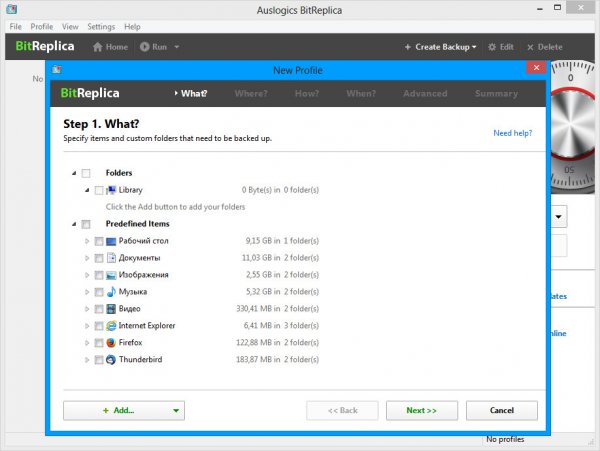The height and width of the screenshot is (451, 600).
Task: Collapse the Folders tree node
Action: [74, 173]
